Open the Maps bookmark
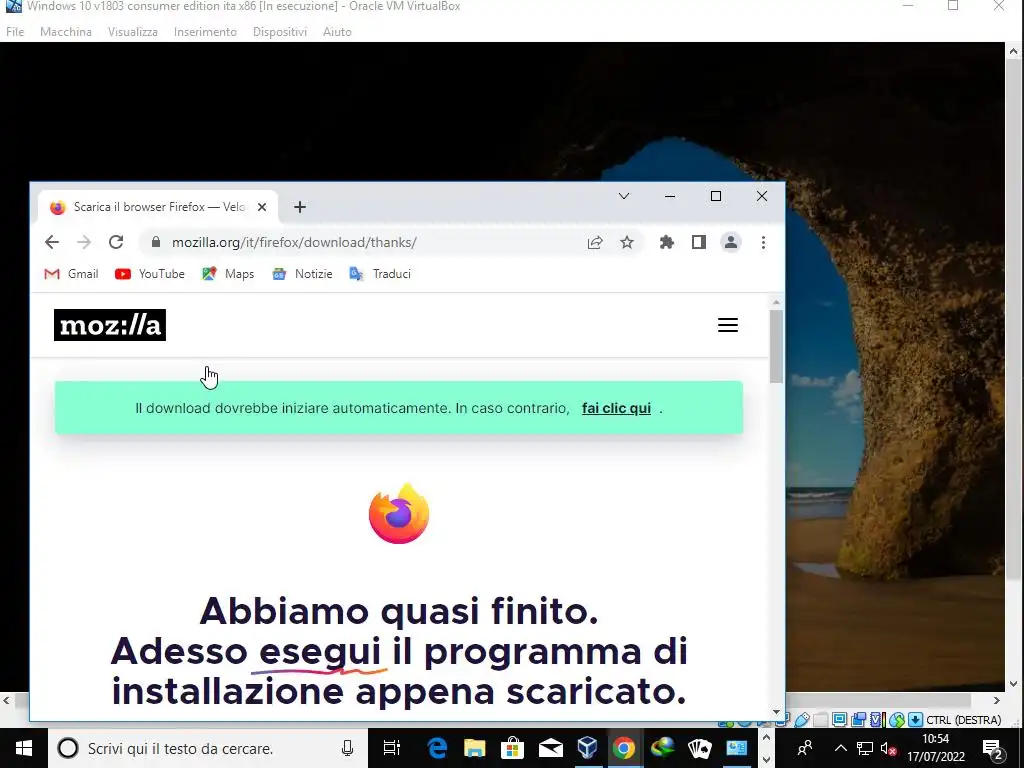 click(x=228, y=274)
